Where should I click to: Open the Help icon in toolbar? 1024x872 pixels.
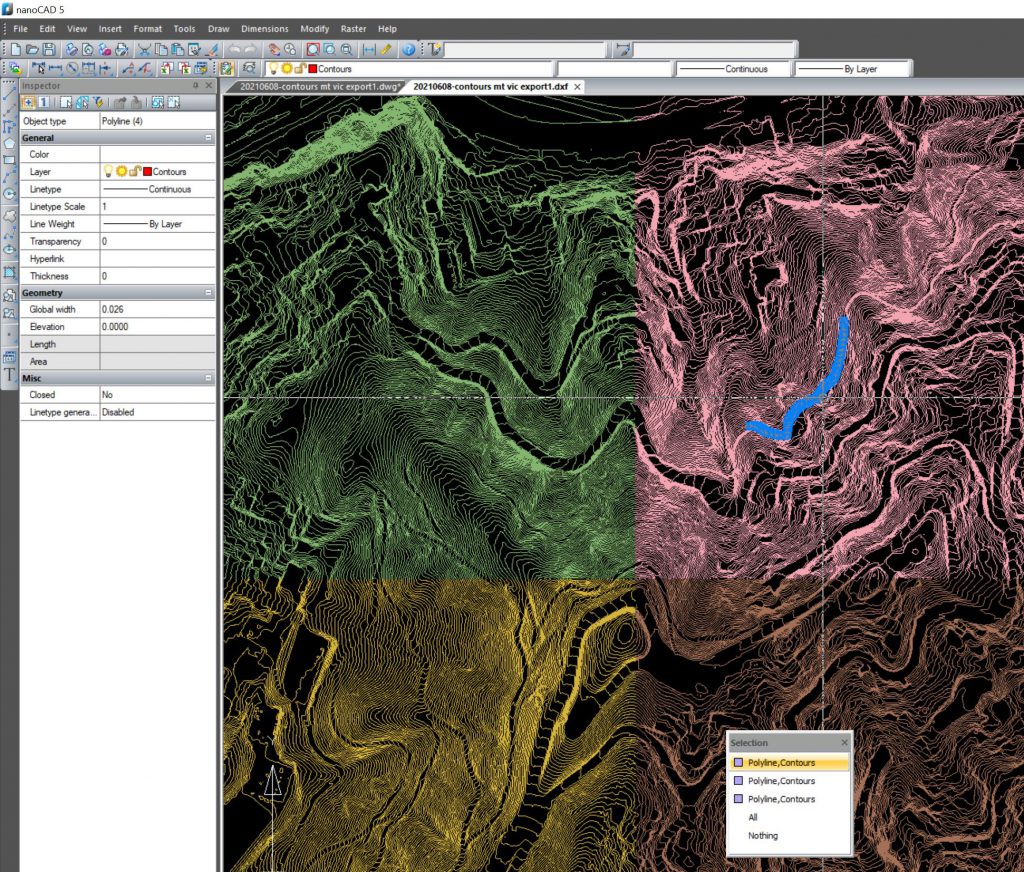pos(408,49)
